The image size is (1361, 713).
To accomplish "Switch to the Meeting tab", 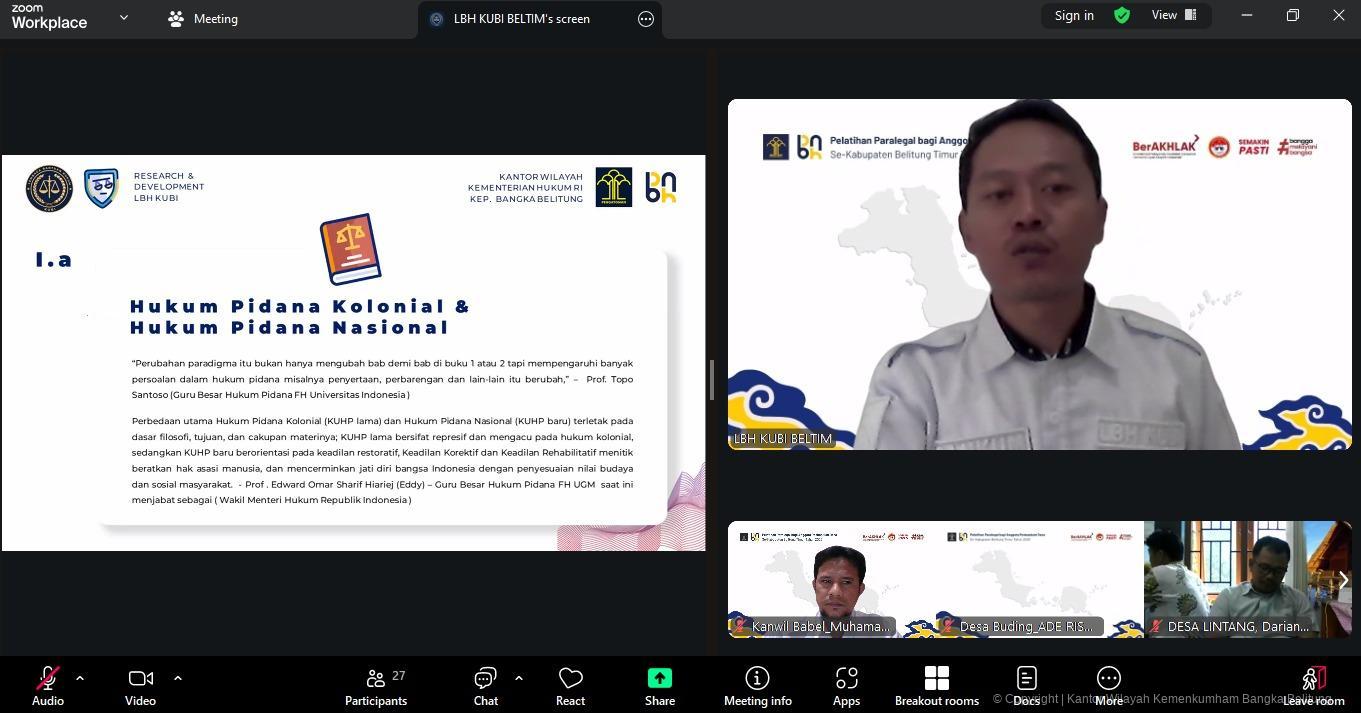I will pyautogui.click(x=203, y=19).
